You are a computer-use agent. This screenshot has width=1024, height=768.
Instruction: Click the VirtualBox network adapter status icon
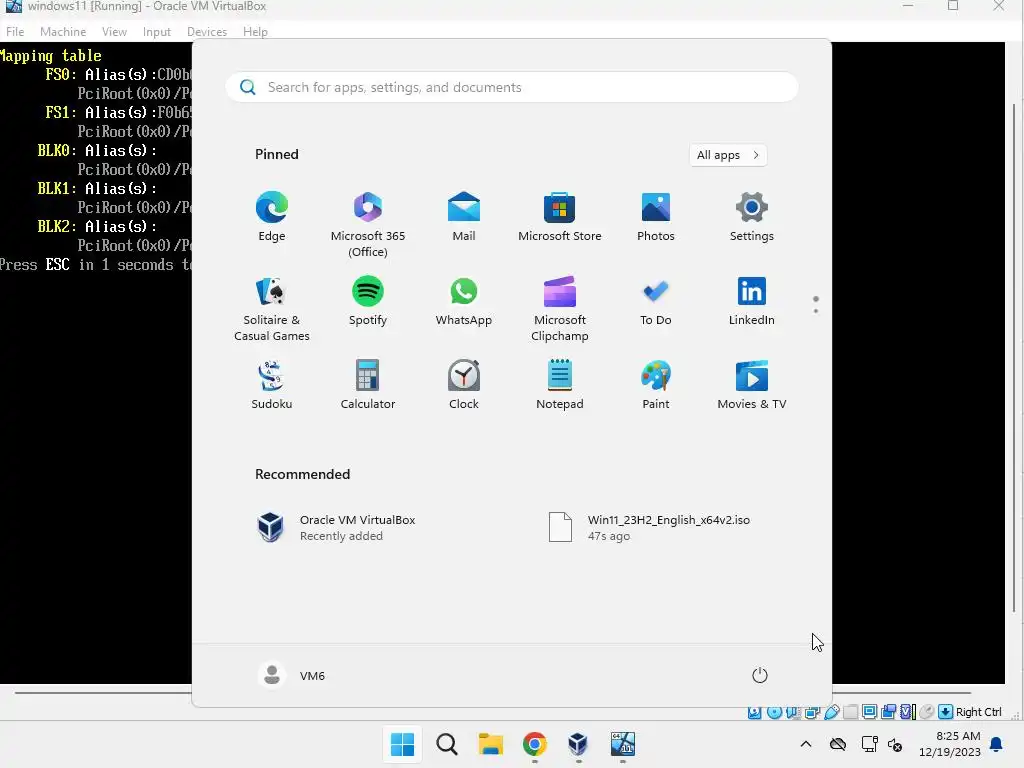pyautogui.click(x=812, y=712)
